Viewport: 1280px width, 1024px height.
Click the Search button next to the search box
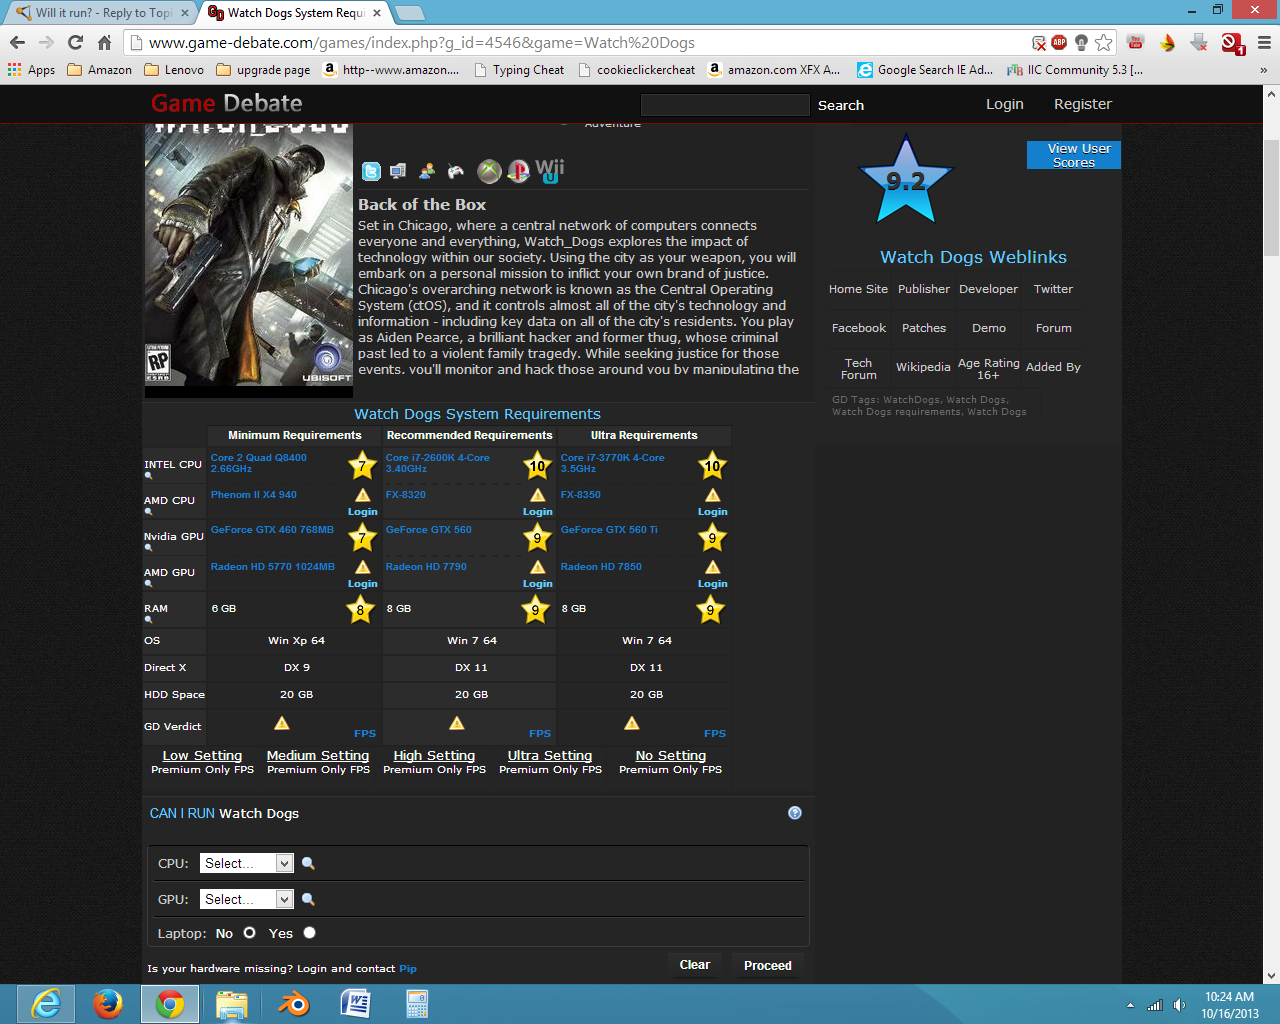click(x=840, y=105)
